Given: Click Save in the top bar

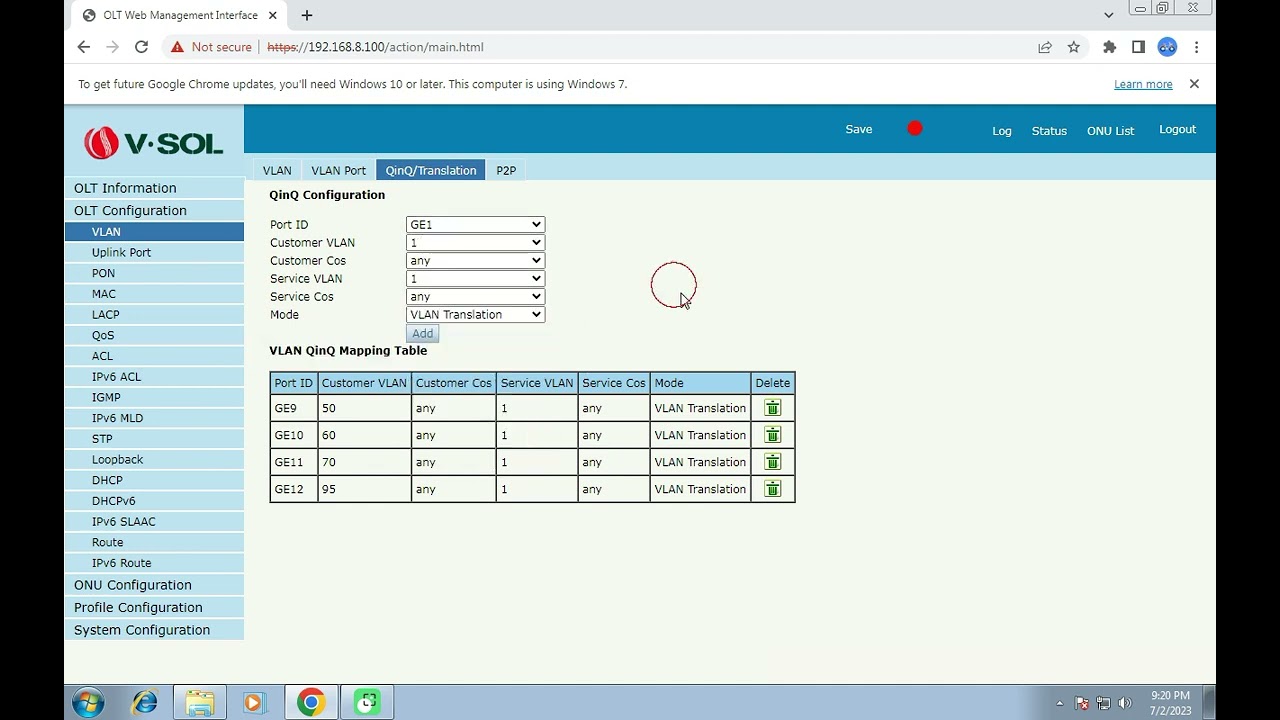Looking at the screenshot, I should [x=859, y=130].
